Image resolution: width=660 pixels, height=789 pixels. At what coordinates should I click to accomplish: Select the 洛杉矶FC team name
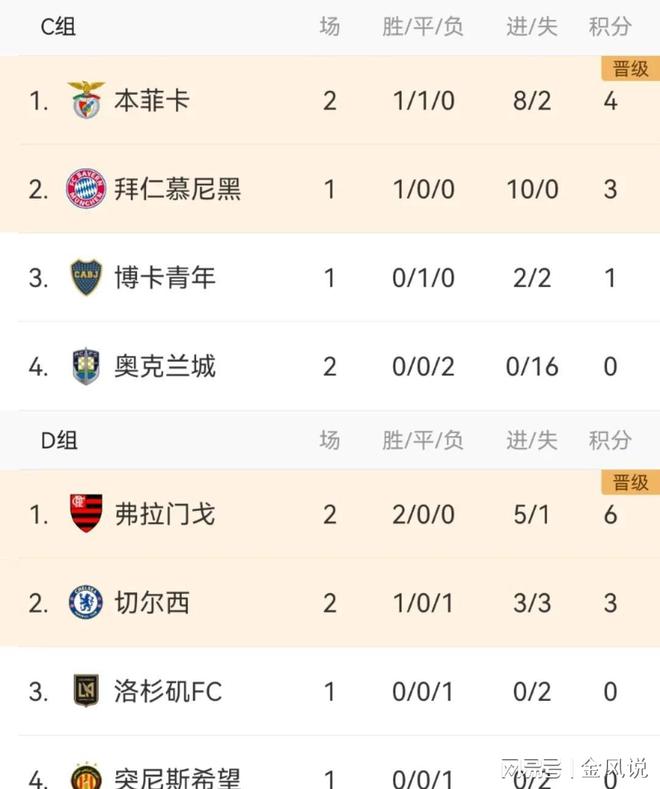[168, 691]
